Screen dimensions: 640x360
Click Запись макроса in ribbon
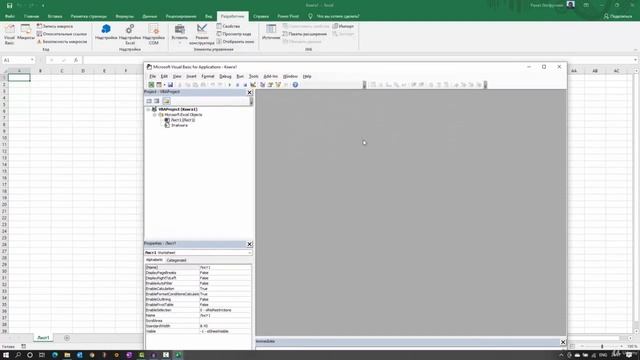(x=55, y=26)
